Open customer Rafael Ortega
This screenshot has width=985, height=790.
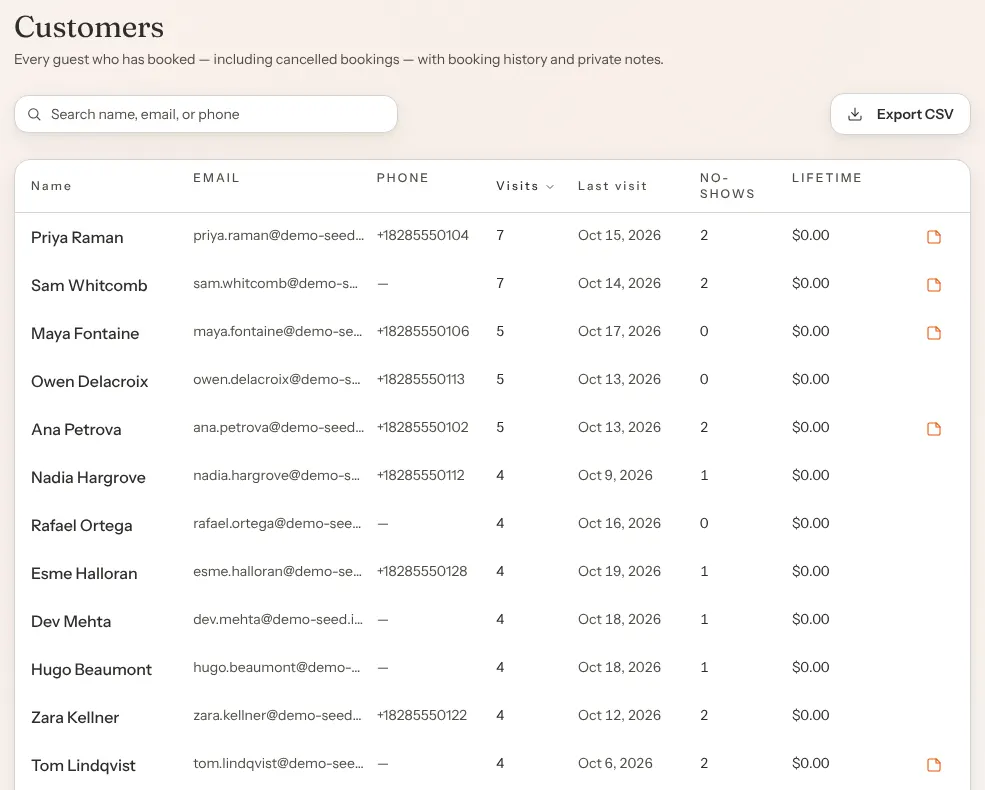(82, 526)
